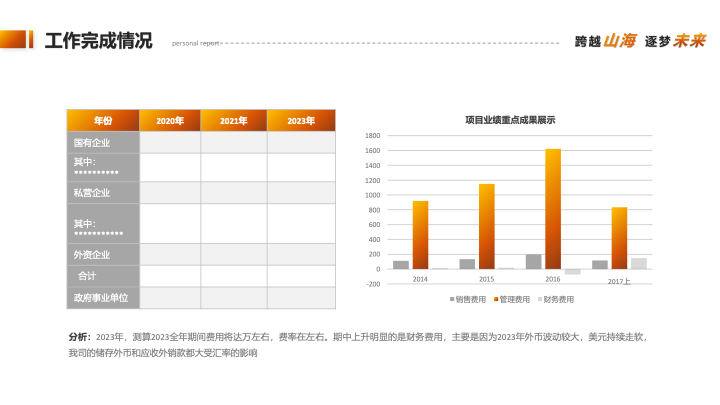Select the orange 管理费用 legend marker

tap(496, 299)
